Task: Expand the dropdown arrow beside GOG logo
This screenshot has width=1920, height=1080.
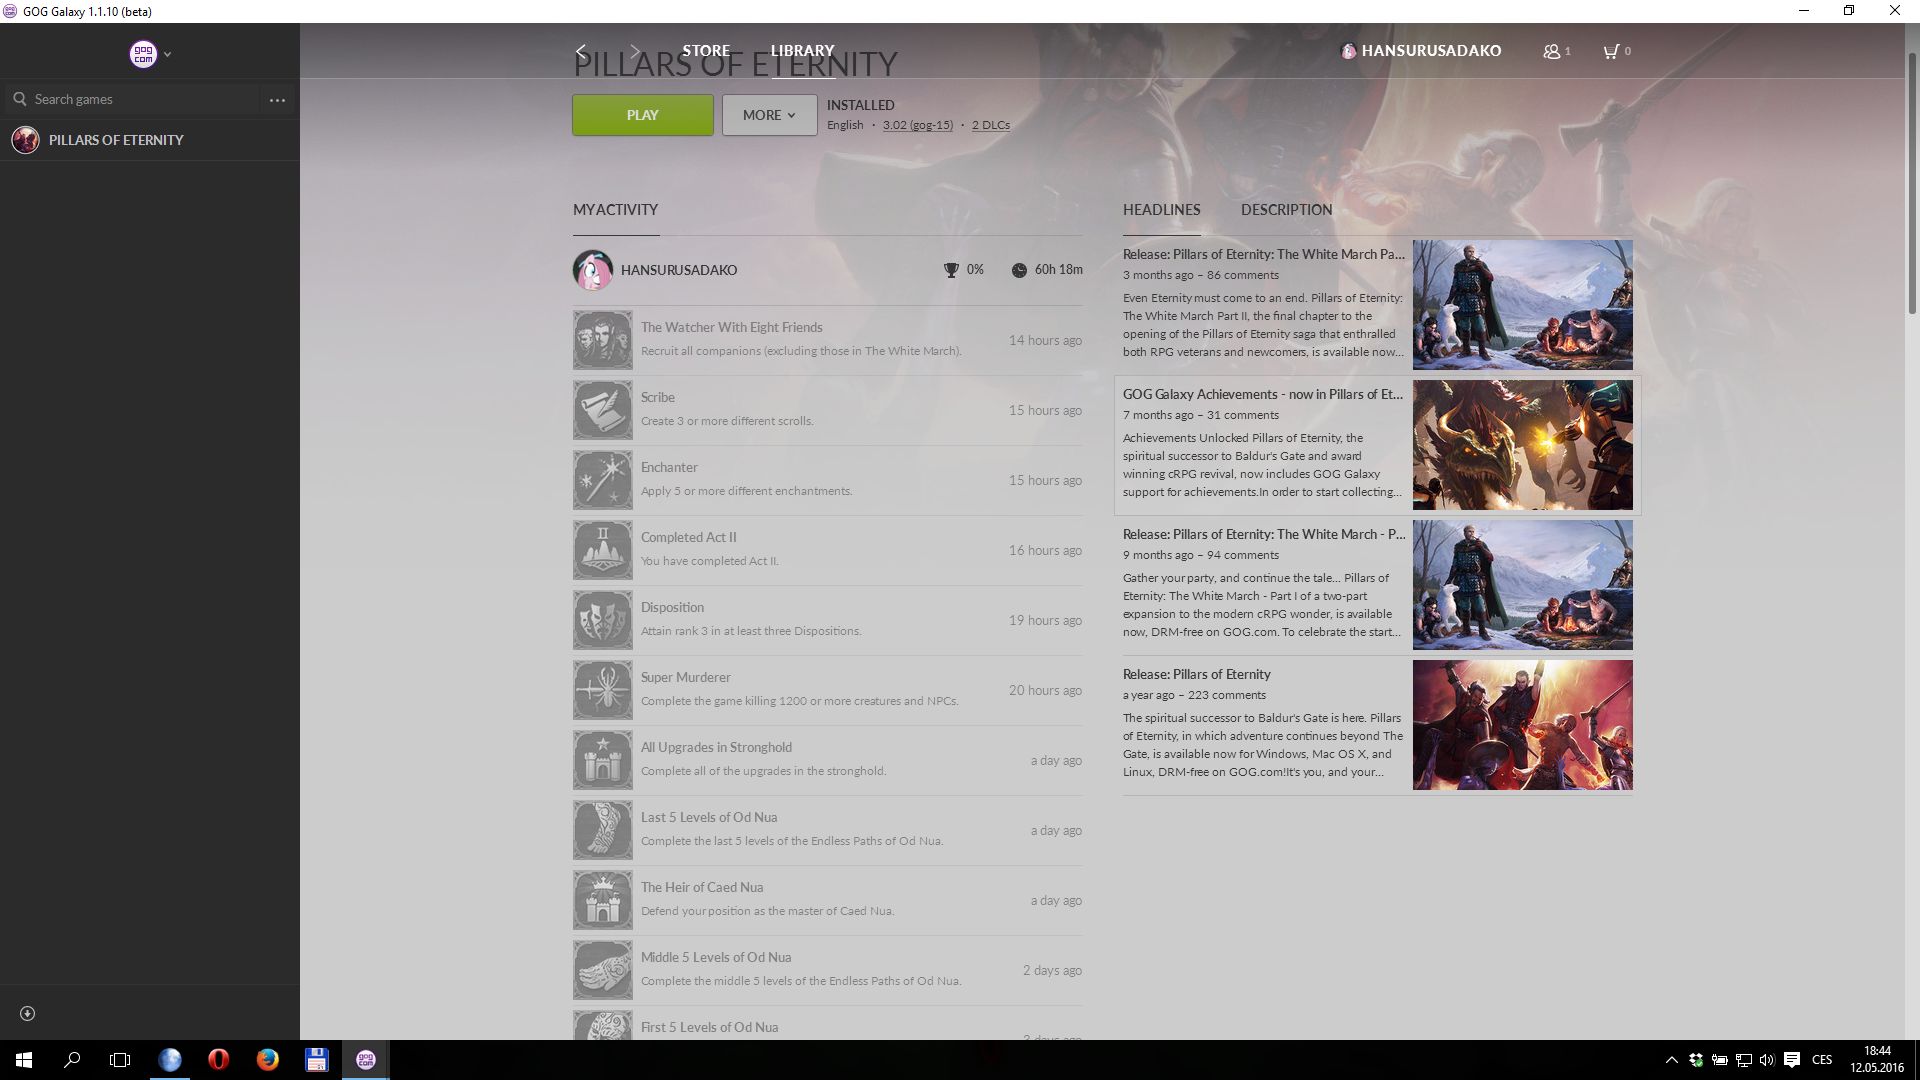Action: (x=167, y=55)
